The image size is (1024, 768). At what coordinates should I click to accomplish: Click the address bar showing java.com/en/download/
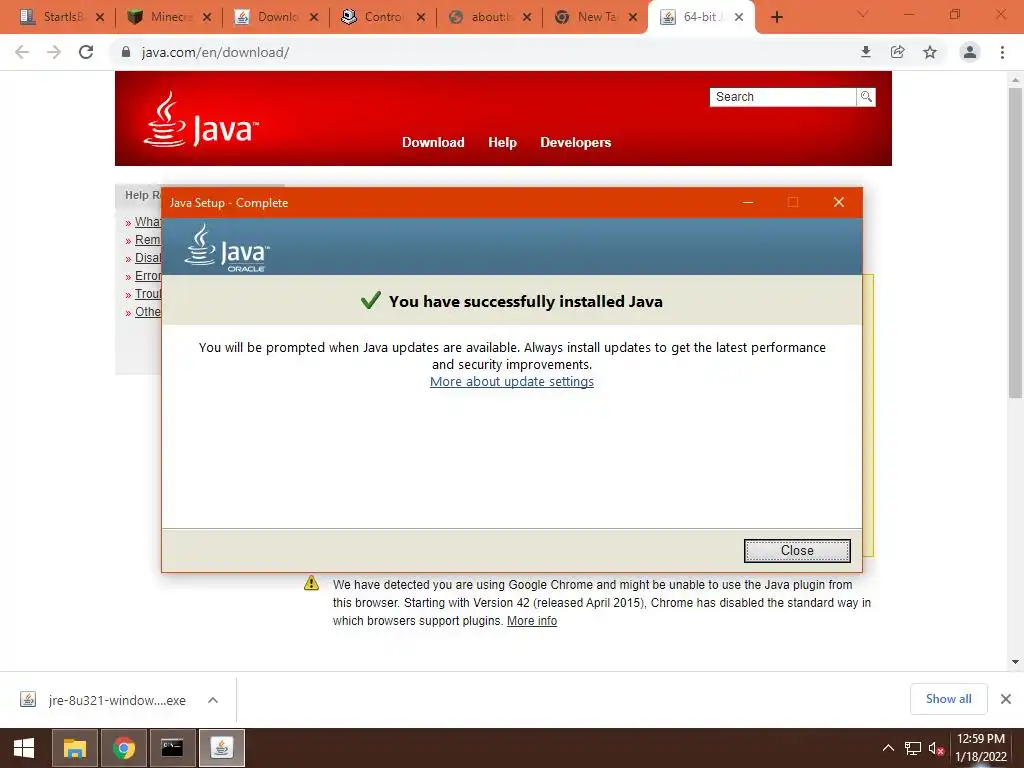click(483, 52)
